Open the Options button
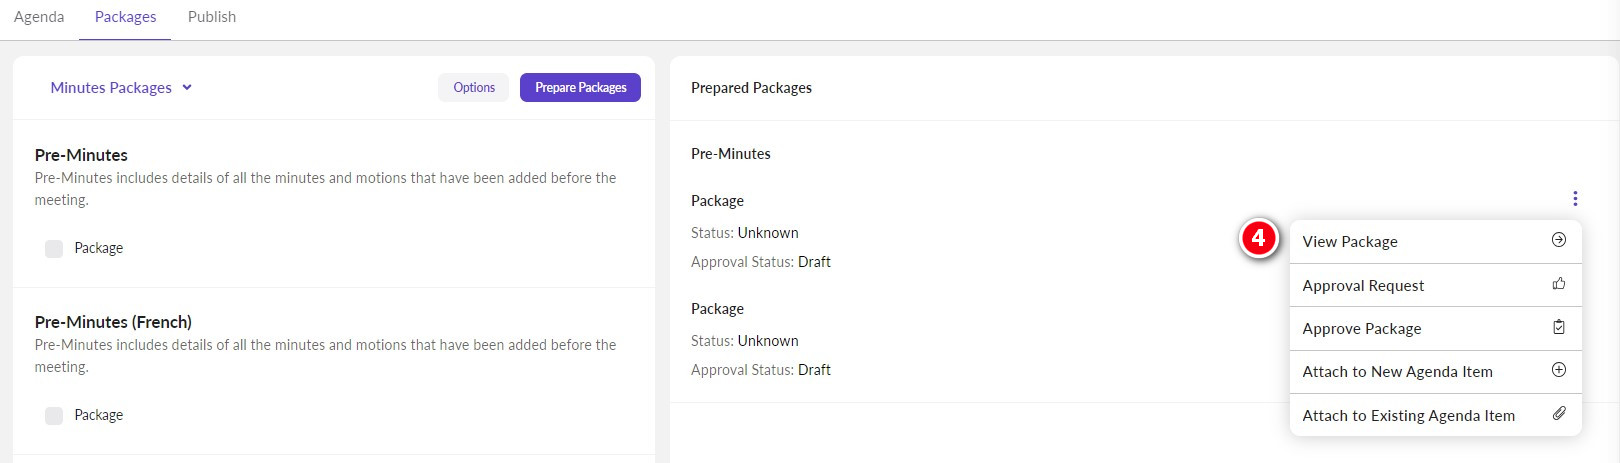This screenshot has width=1620, height=463. pos(473,88)
